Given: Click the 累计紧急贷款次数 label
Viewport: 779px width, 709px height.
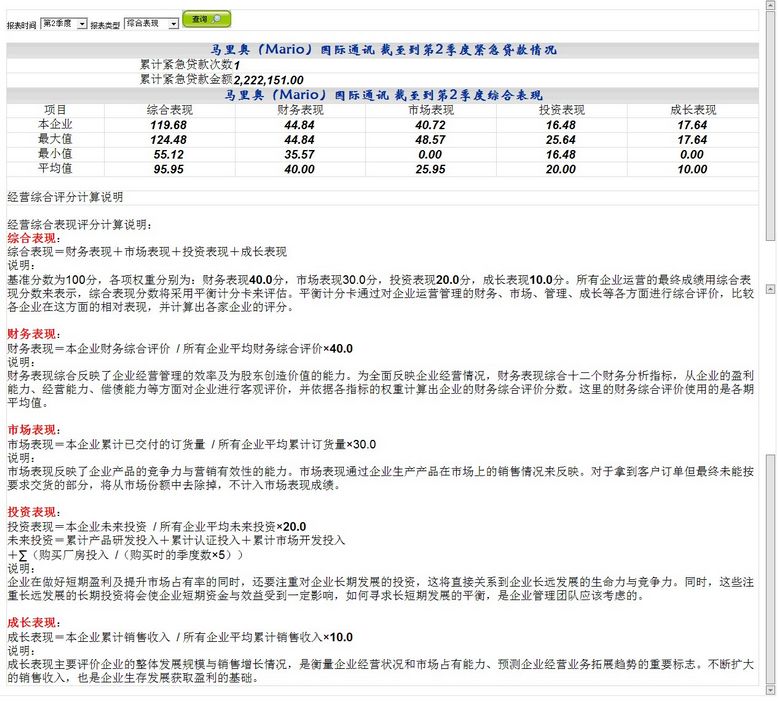Looking at the screenshot, I should 186,65.
